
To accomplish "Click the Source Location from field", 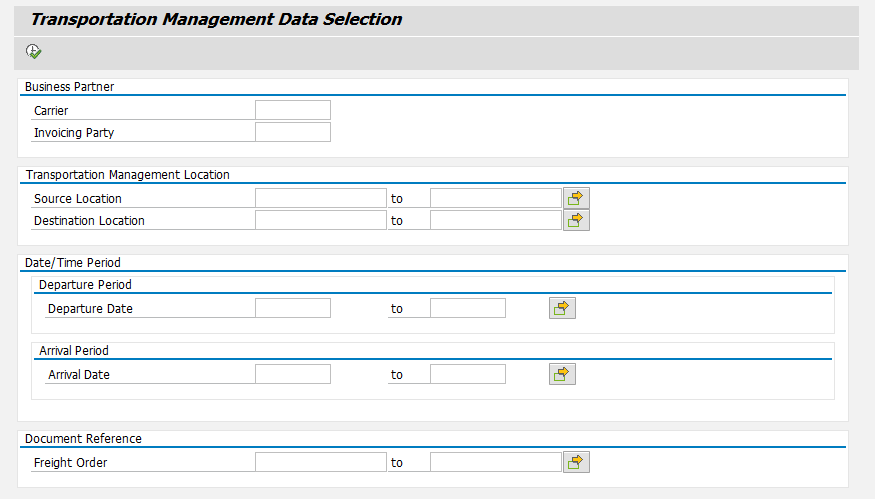I will pyautogui.click(x=320, y=198).
